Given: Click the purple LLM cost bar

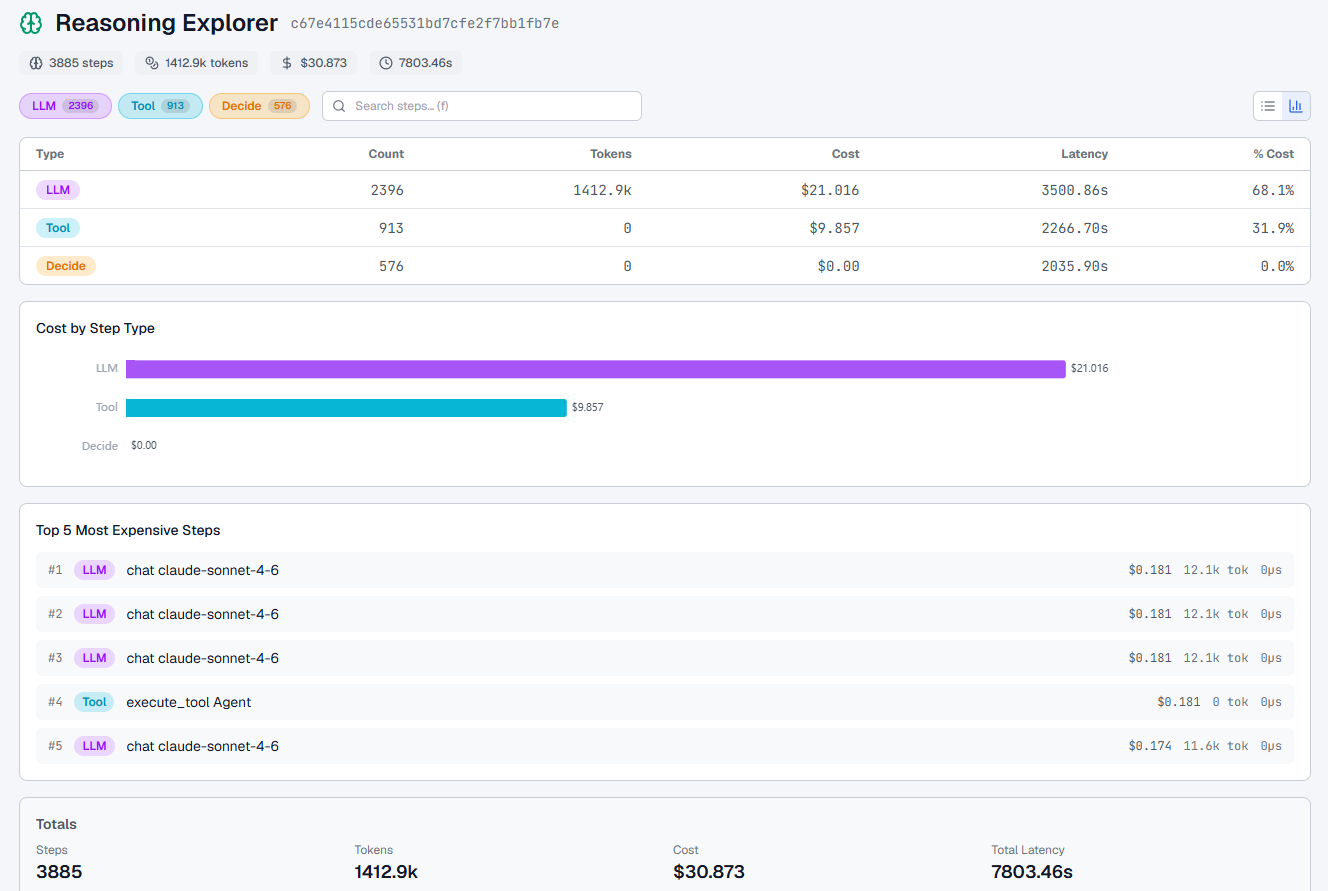Looking at the screenshot, I should tap(595, 369).
